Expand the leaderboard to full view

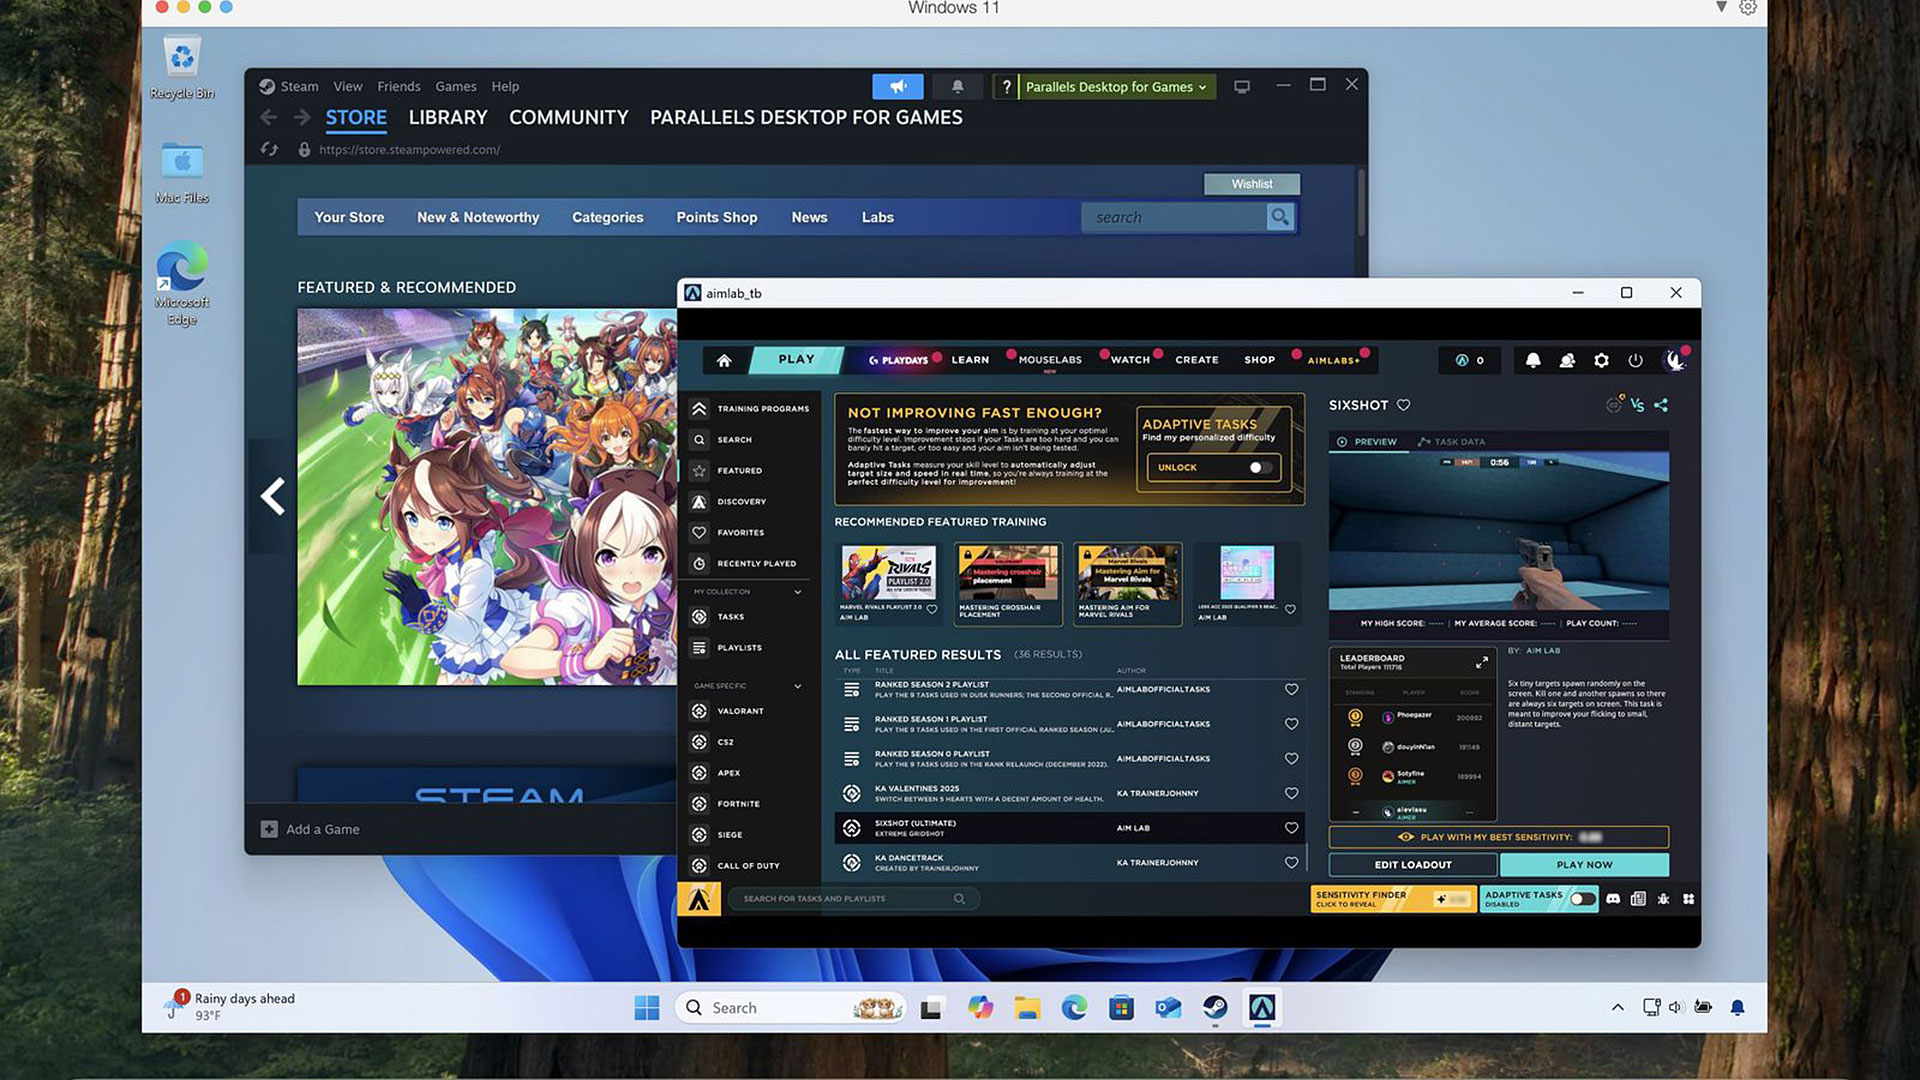pyautogui.click(x=1481, y=662)
